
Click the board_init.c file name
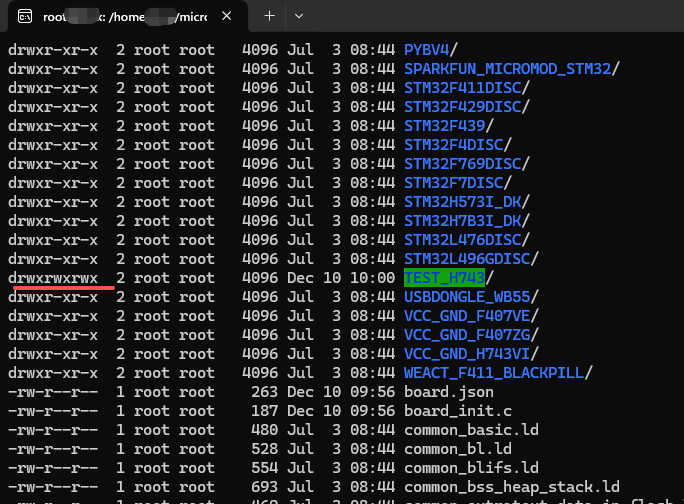(458, 411)
